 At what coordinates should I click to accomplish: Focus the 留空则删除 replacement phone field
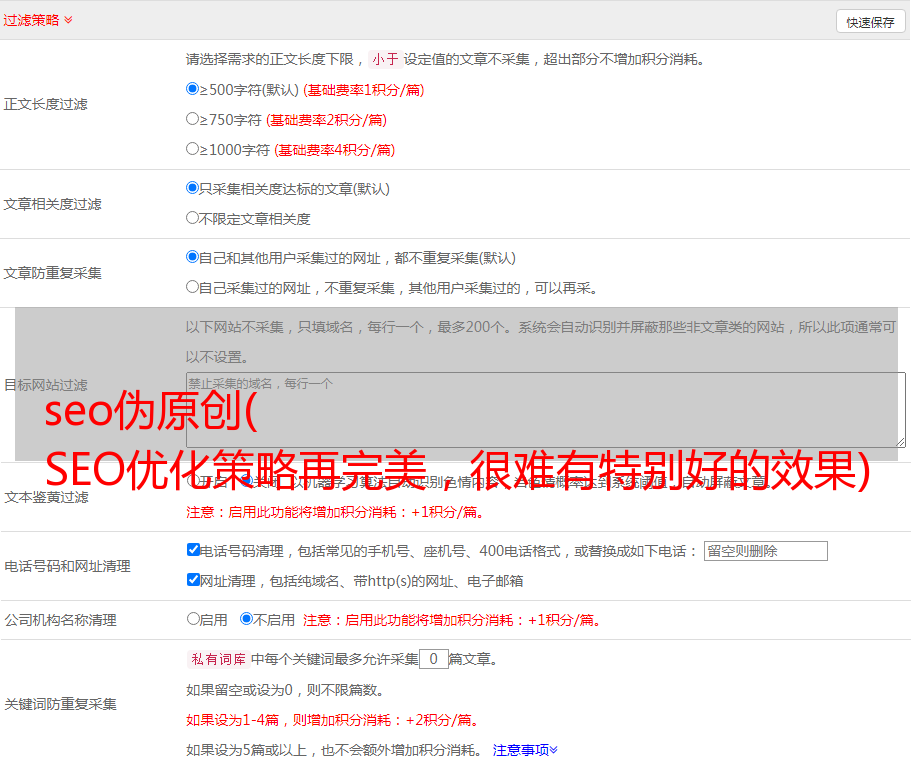[765, 551]
